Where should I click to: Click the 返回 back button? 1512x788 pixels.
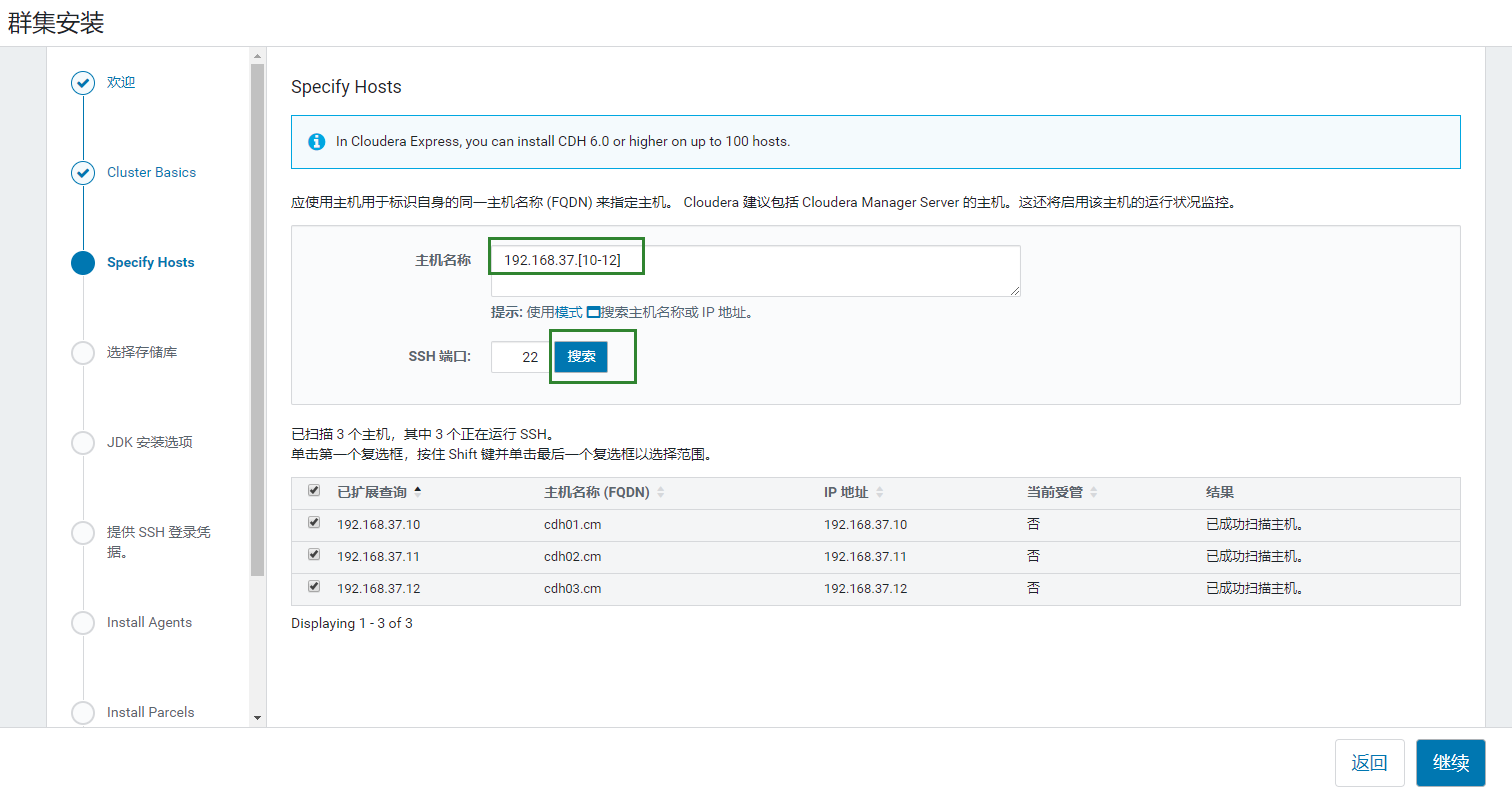click(1370, 763)
